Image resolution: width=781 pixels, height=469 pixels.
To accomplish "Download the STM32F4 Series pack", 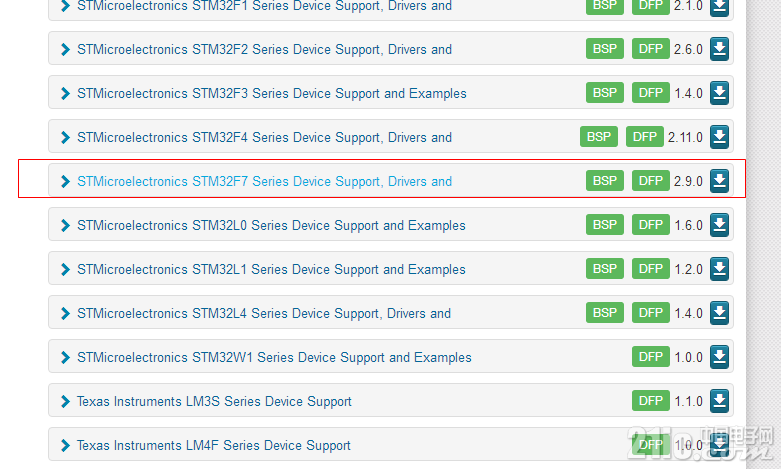I will coord(719,137).
